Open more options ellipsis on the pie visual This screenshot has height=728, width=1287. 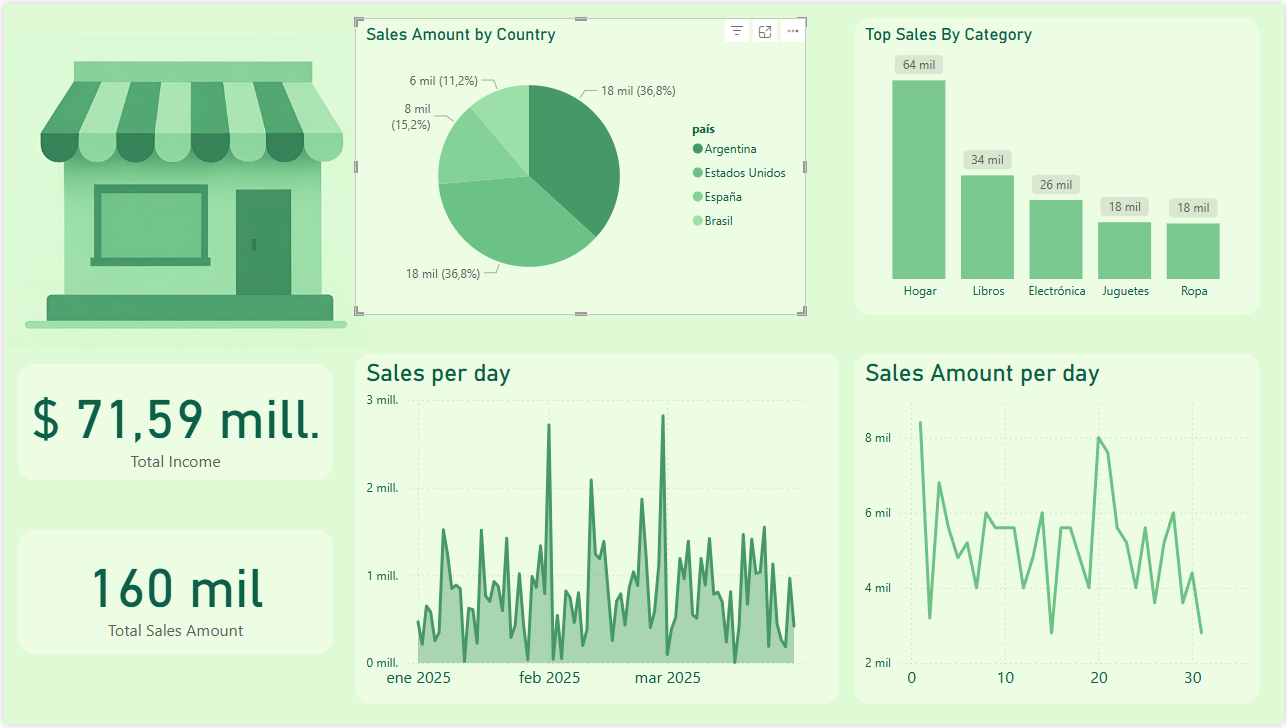(793, 32)
